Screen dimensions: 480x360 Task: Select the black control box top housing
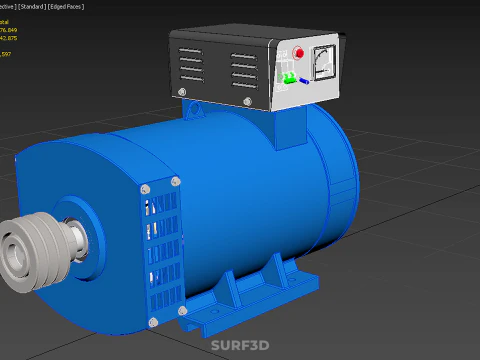coord(220,67)
